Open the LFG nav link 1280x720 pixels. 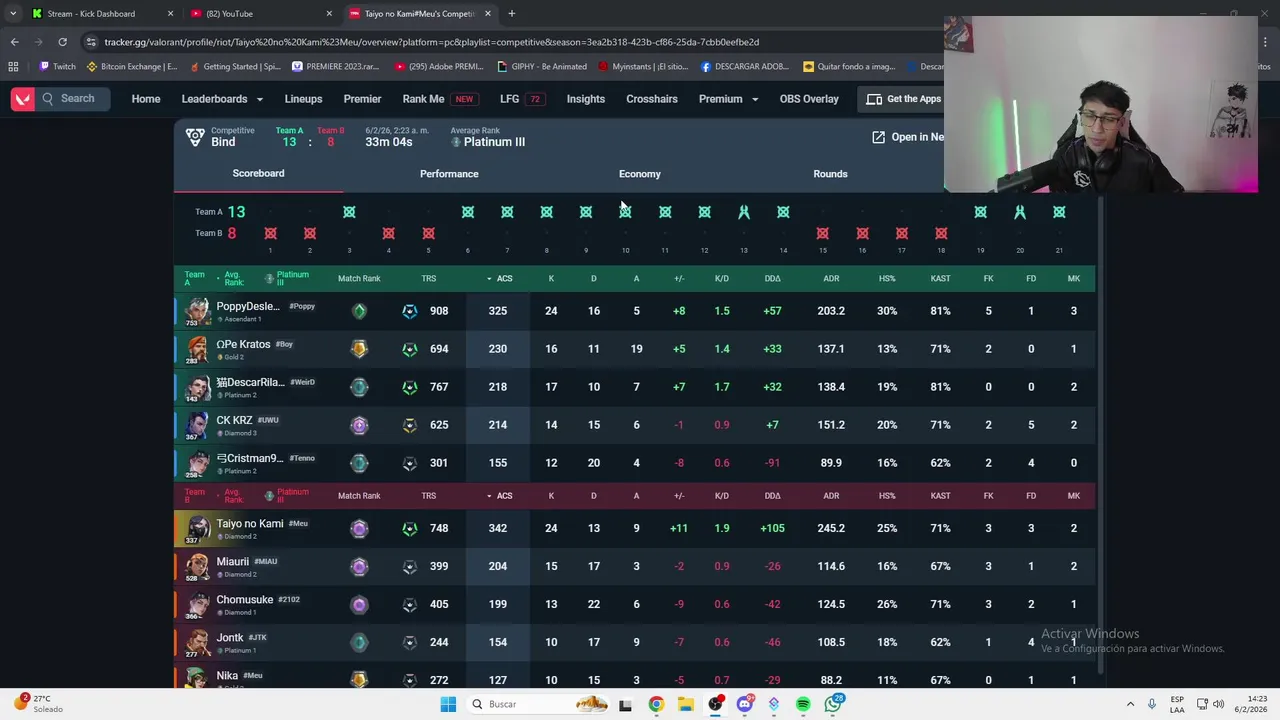522,99
